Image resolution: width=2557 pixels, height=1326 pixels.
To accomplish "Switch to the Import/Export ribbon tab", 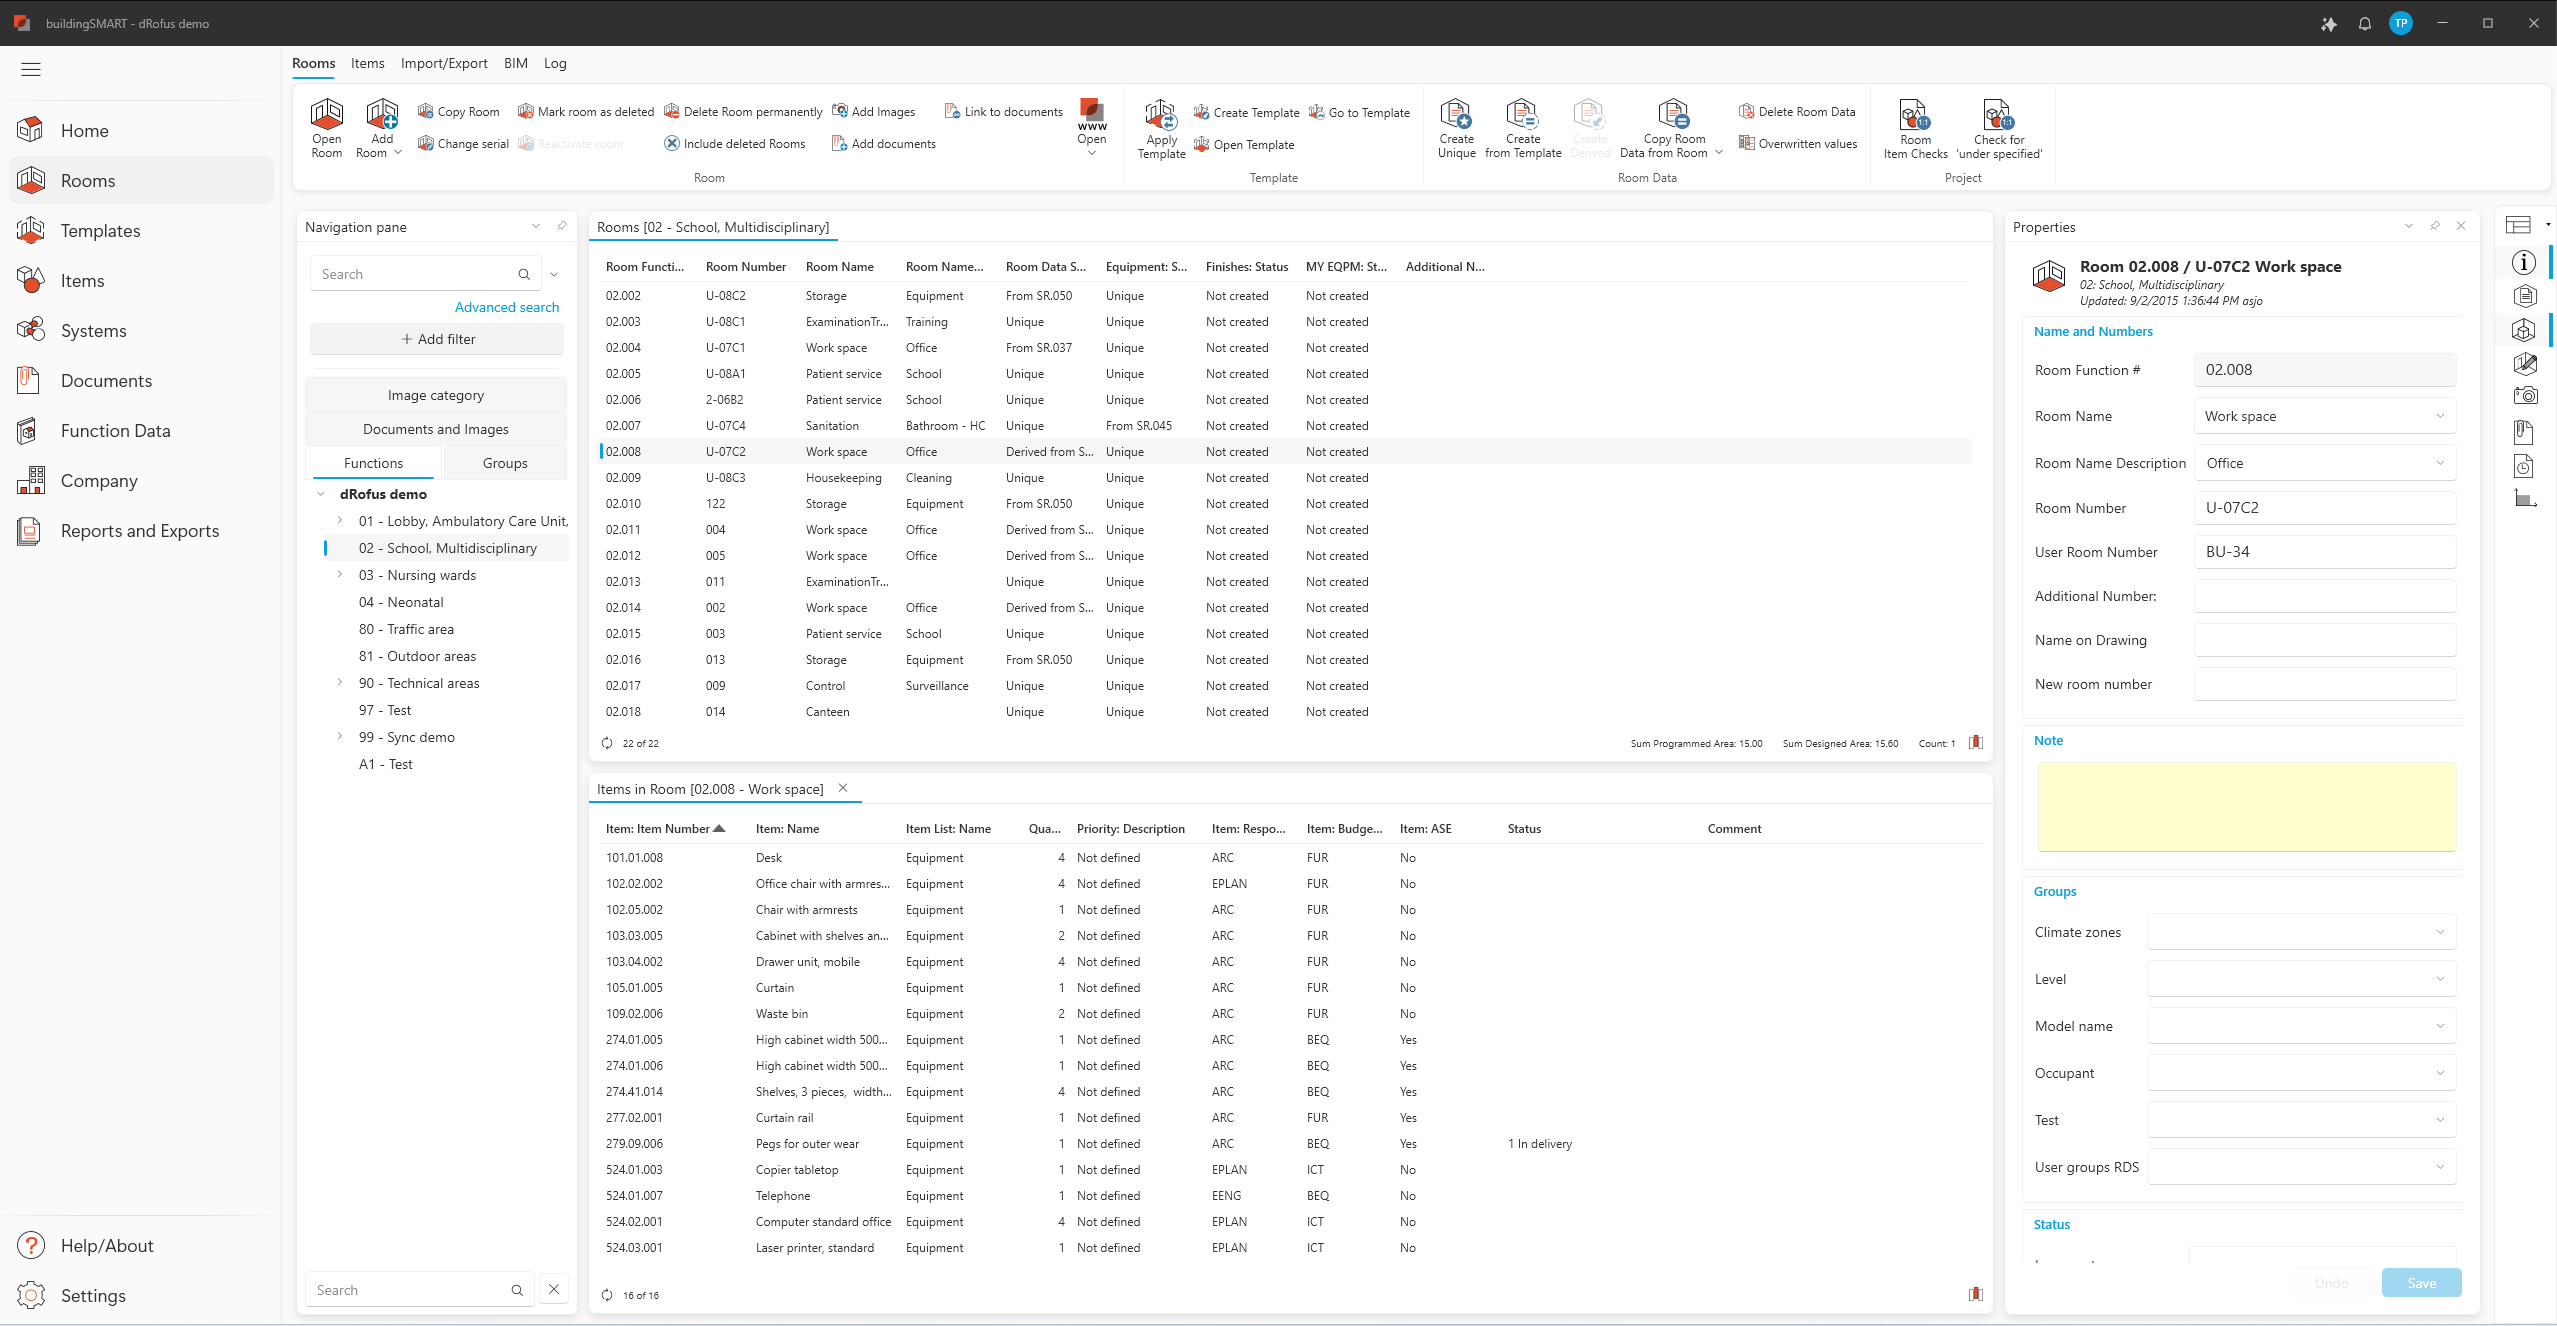I will click(x=444, y=63).
